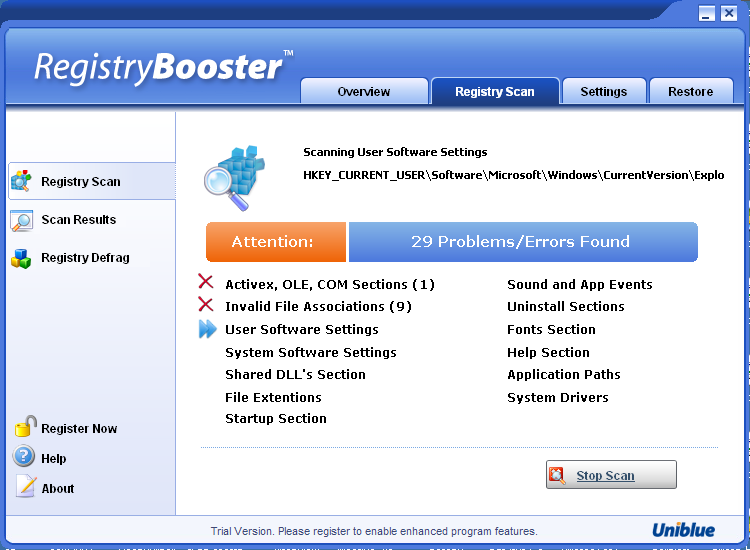Select the Registry Scan tab

click(495, 91)
